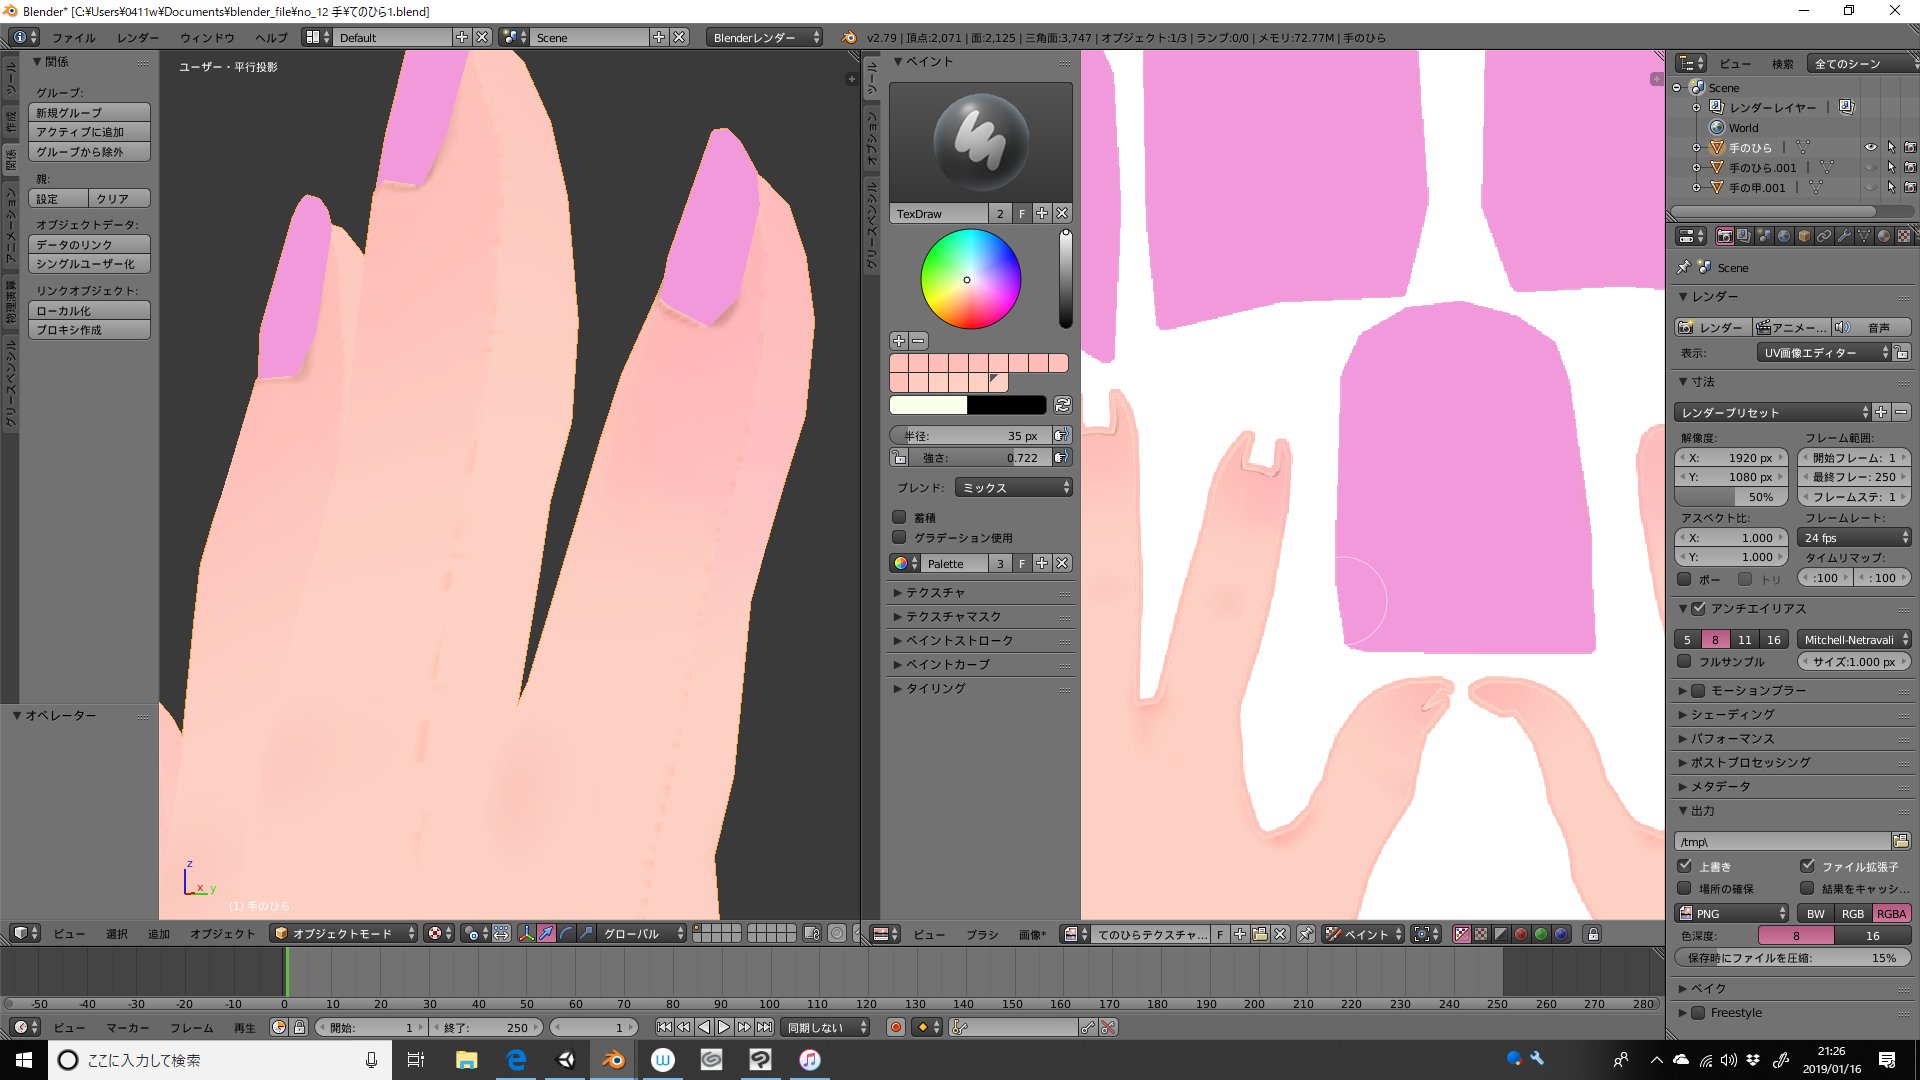Image resolution: width=1920 pixels, height=1080 pixels.
Task: Open the グローバル orientation dropdown
Action: tap(643, 933)
